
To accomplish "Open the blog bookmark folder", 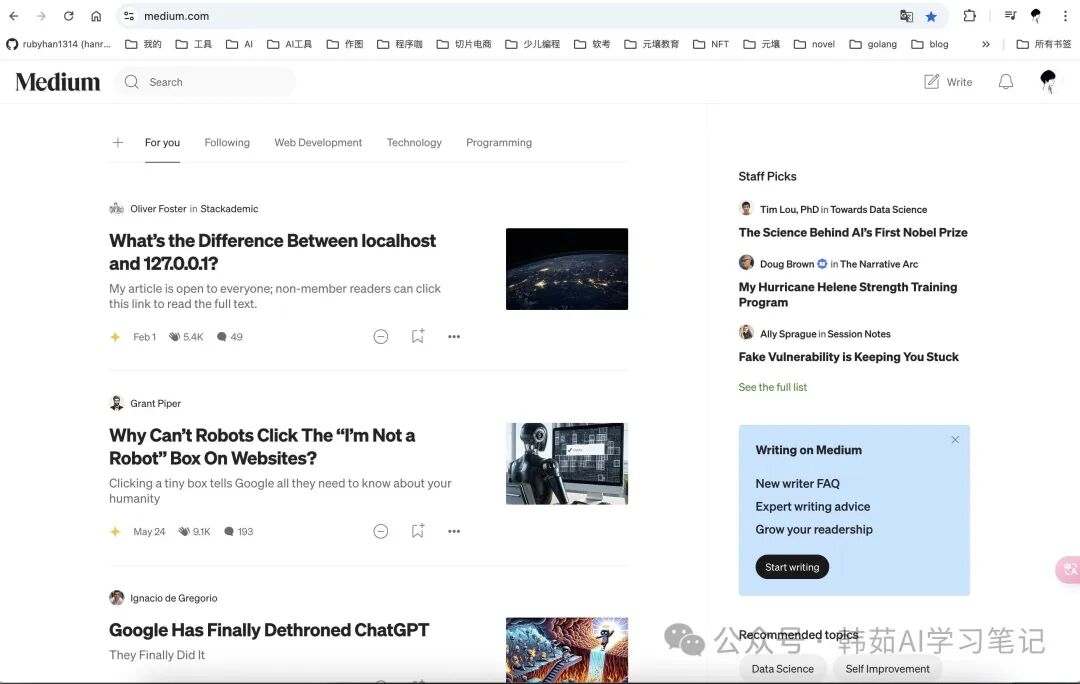I will (x=929, y=44).
